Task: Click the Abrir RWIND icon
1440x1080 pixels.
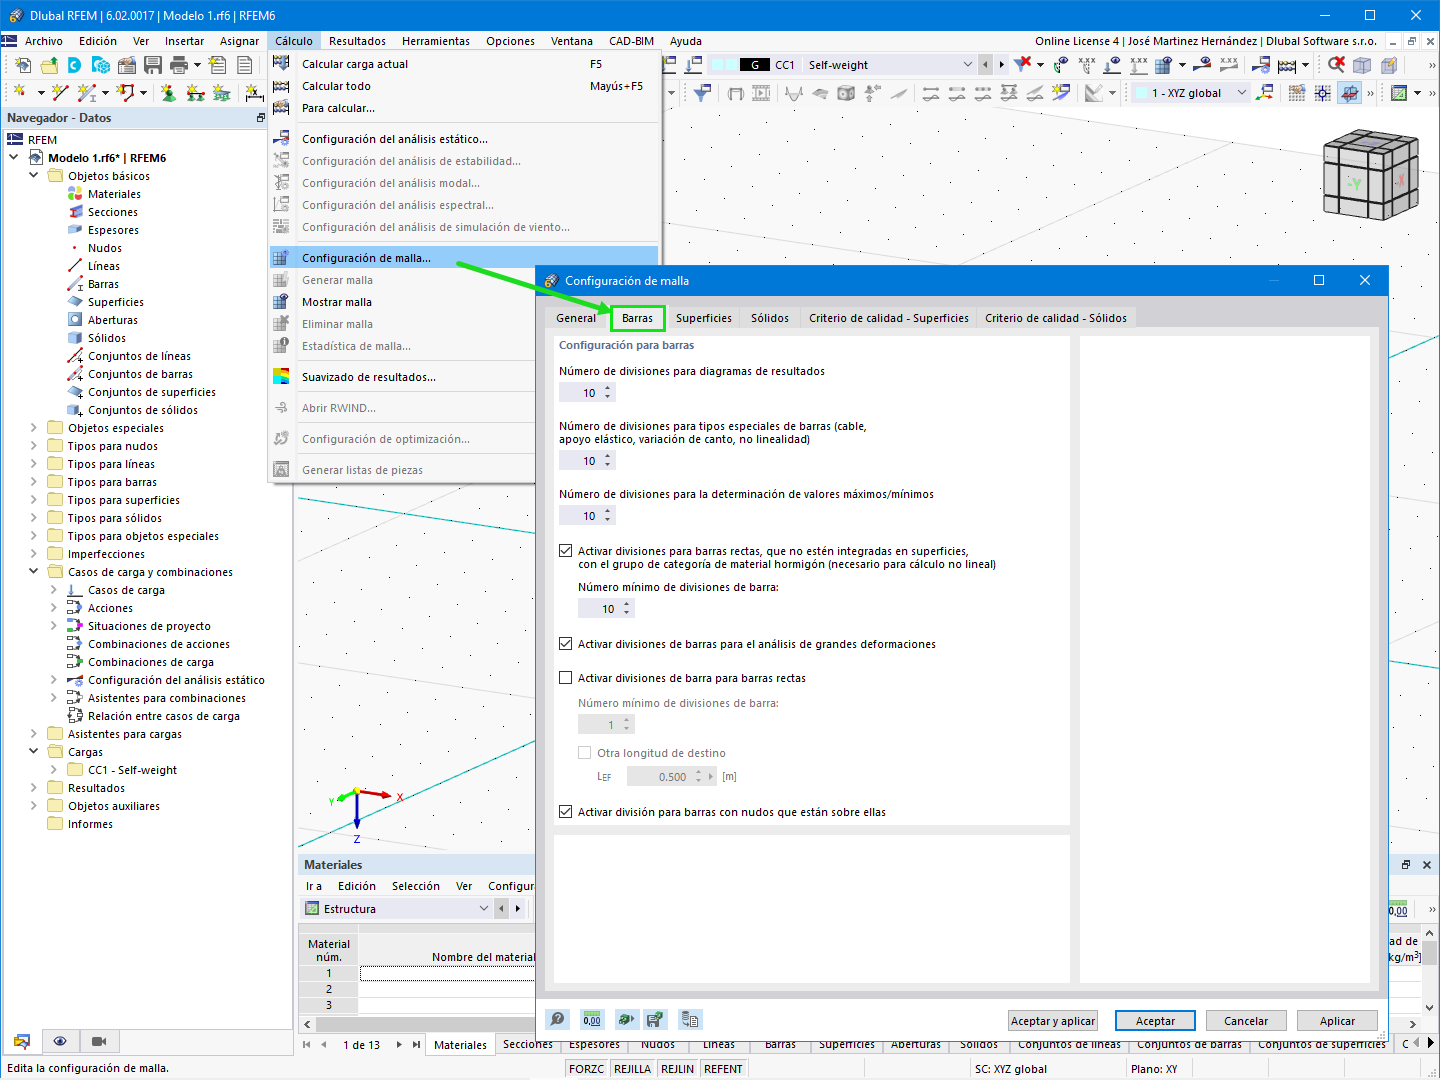Action: pos(281,407)
